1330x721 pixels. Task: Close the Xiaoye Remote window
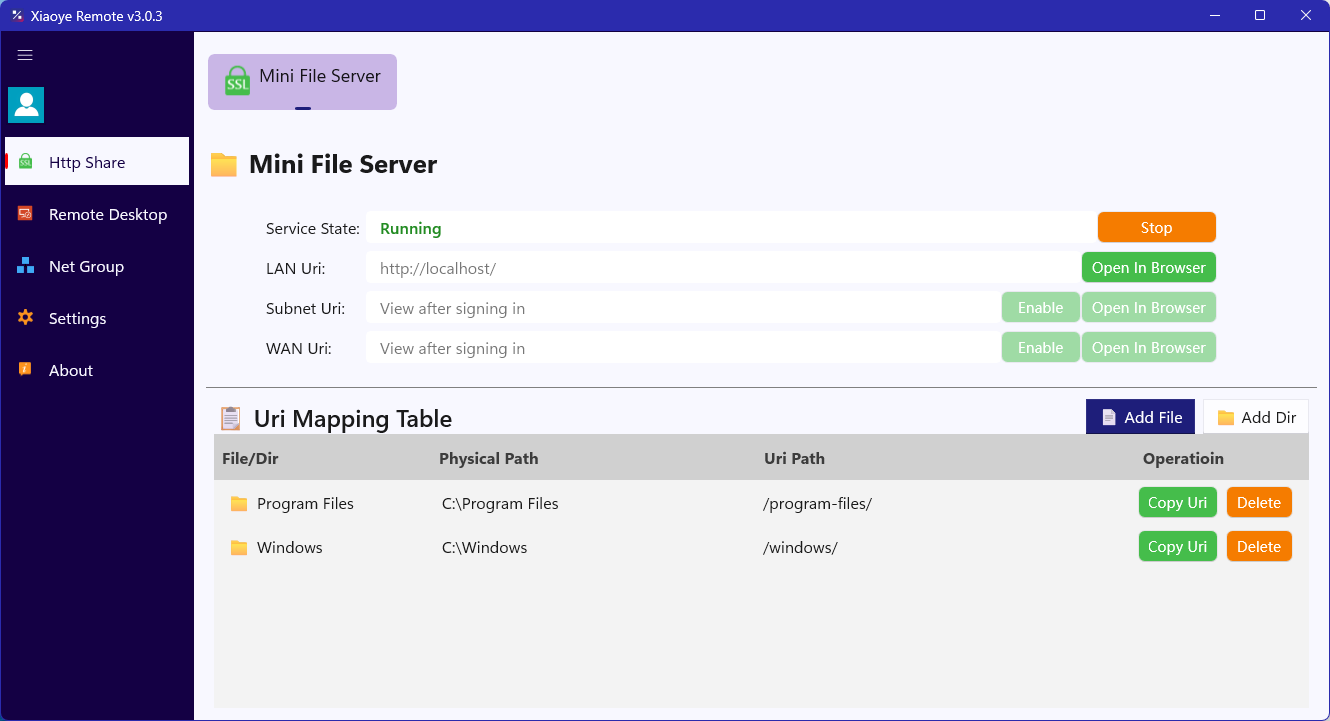pos(1306,15)
